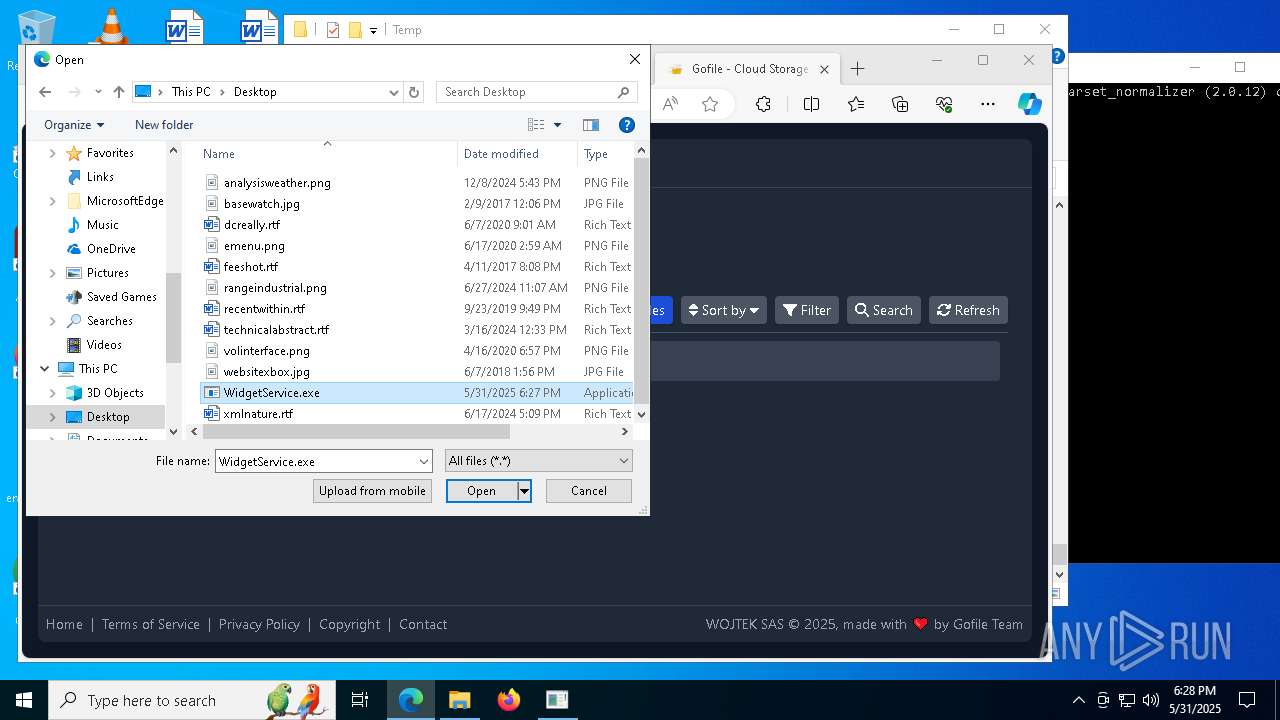Expand the Favorites tree node
1280x720 pixels.
point(52,153)
